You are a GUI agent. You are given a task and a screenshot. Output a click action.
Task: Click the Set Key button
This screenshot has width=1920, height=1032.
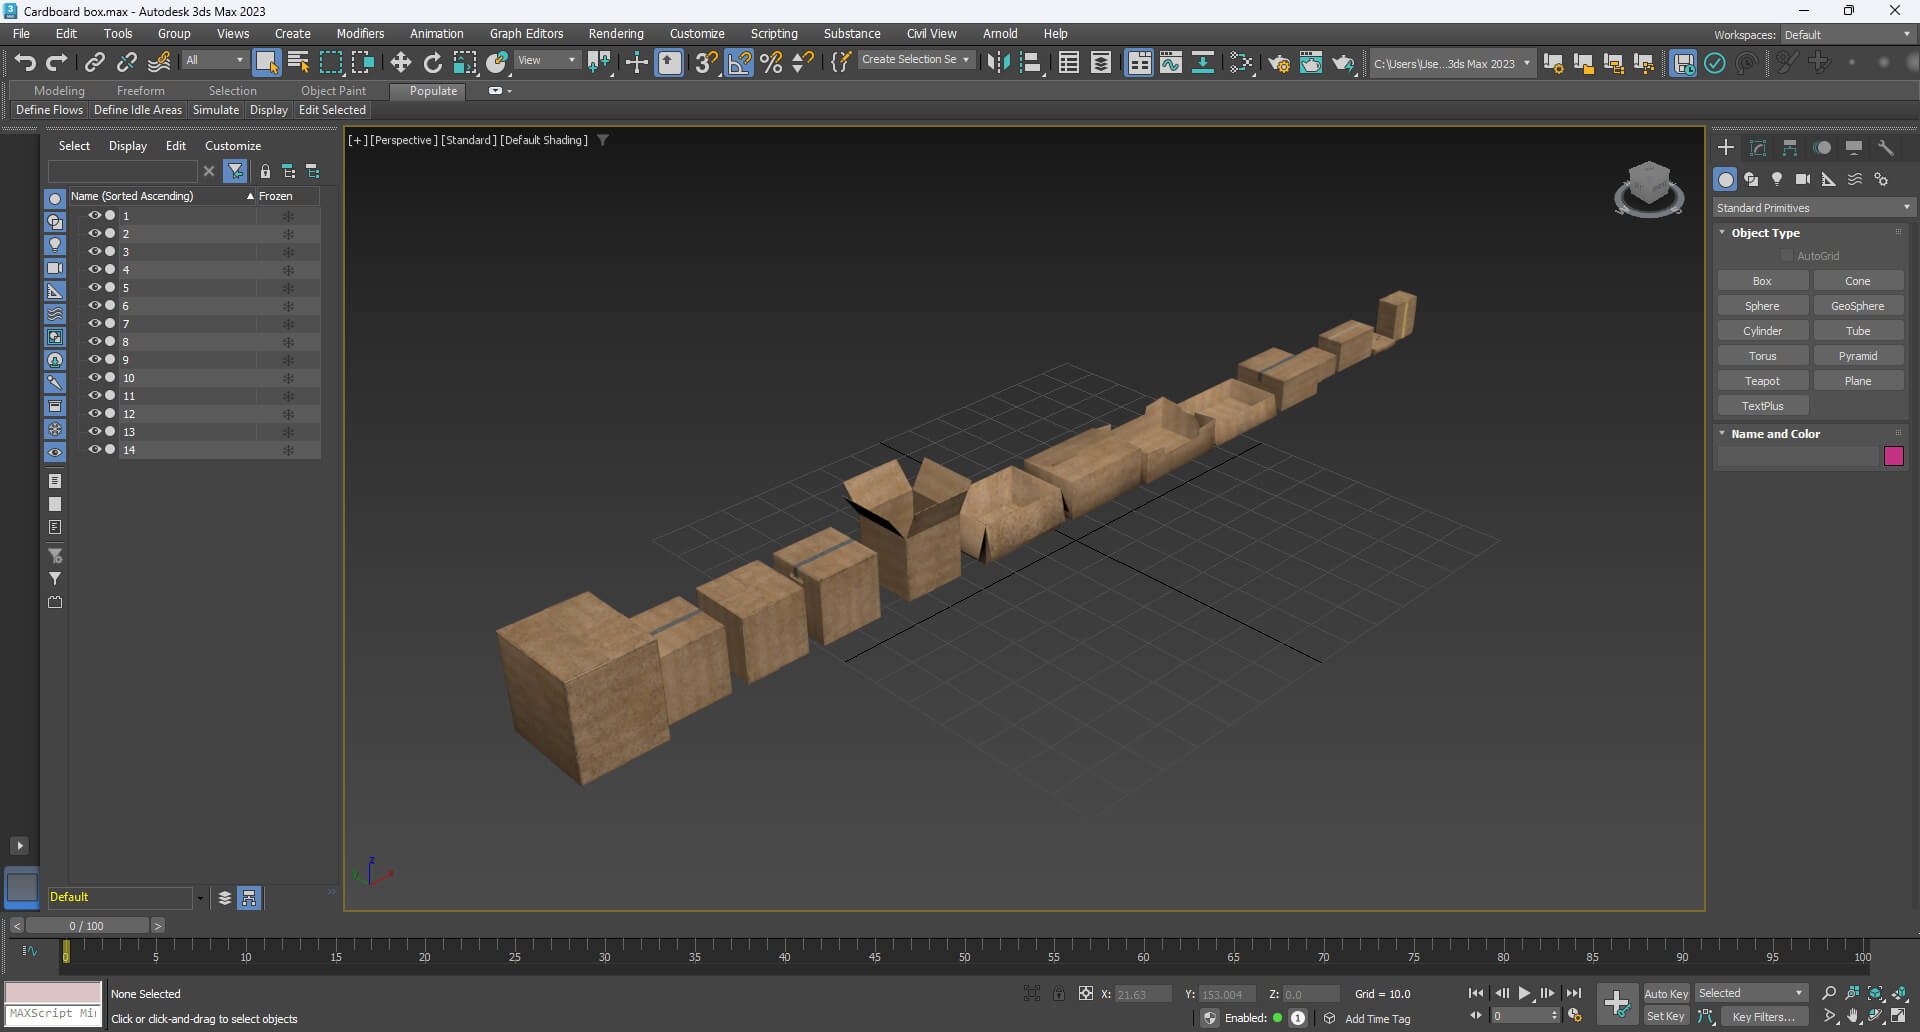[x=1666, y=1016]
